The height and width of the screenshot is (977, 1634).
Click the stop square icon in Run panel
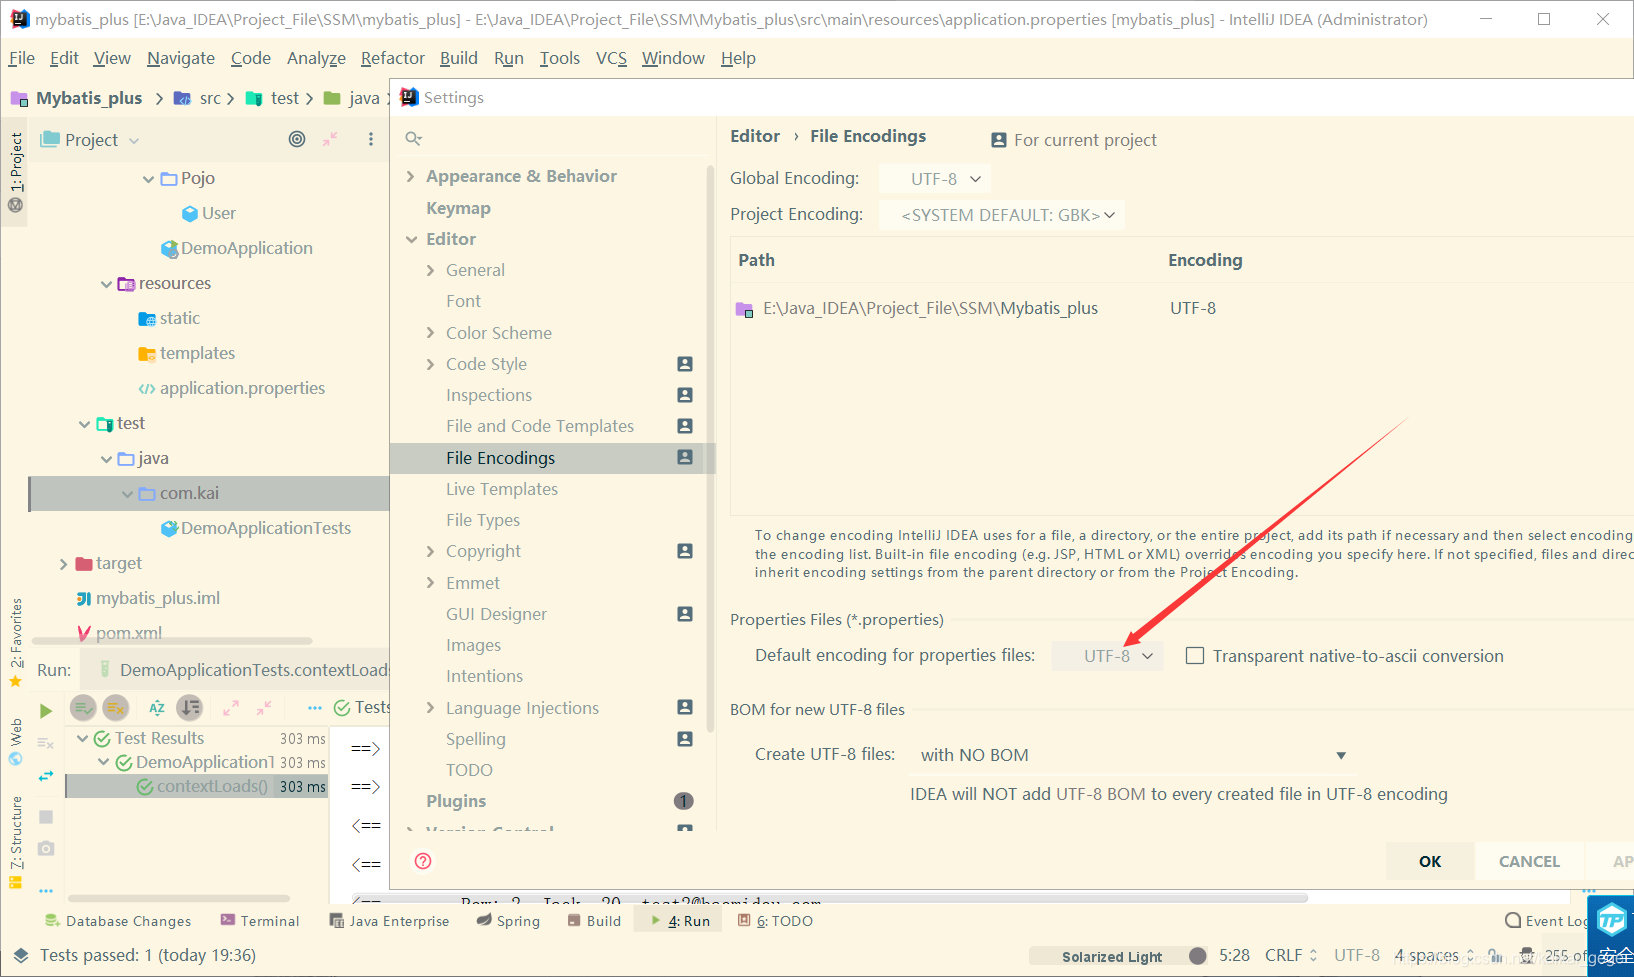[x=46, y=817]
